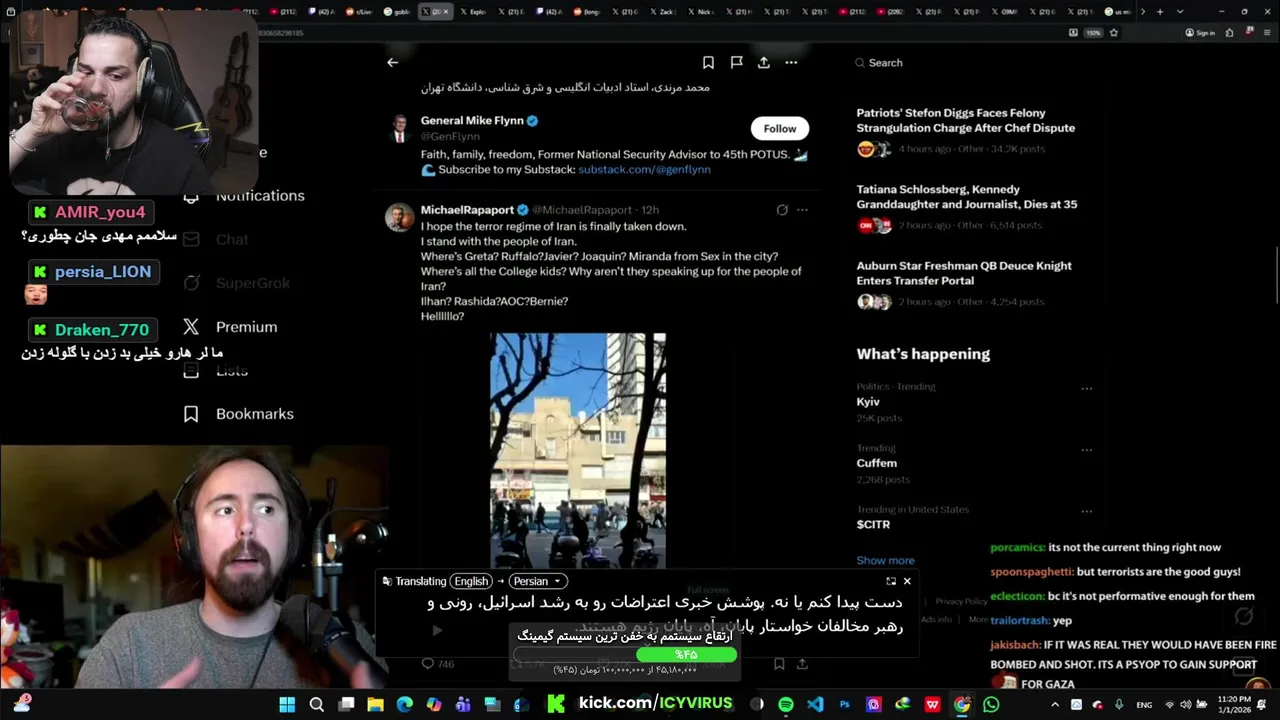Open options for the Cuffem trend
Screen dimensions: 1280x720
click(1087, 450)
